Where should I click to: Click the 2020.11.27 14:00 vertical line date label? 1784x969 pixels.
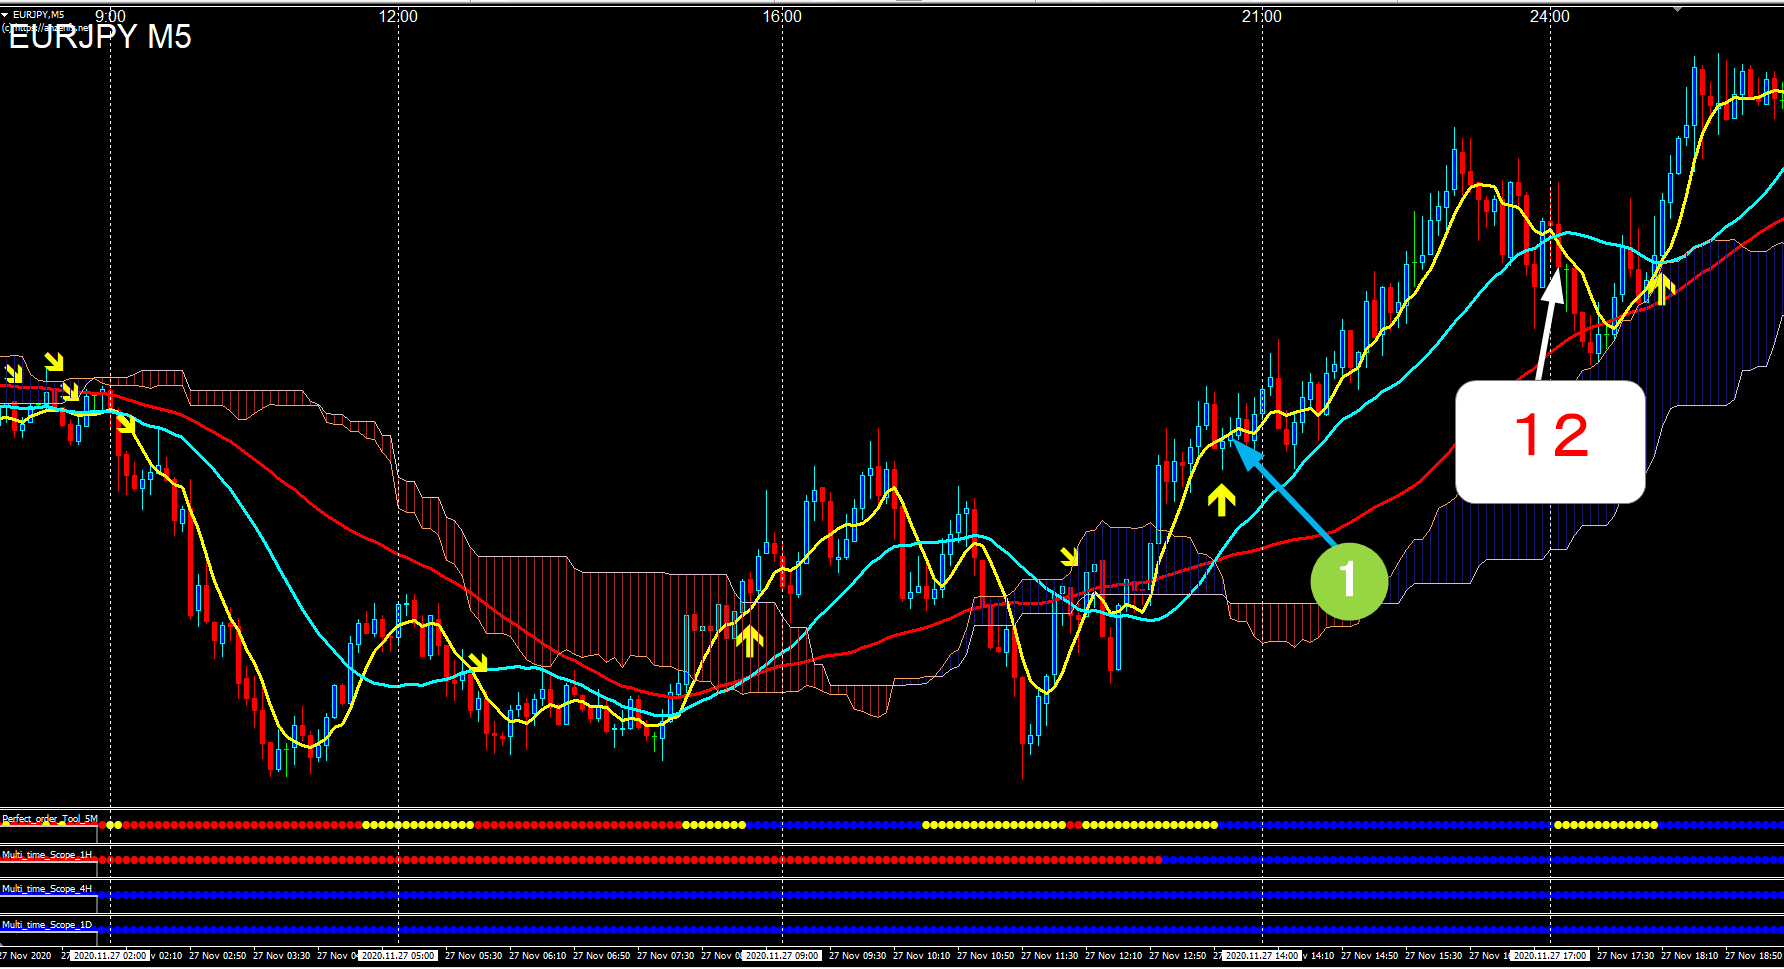[x=1262, y=956]
